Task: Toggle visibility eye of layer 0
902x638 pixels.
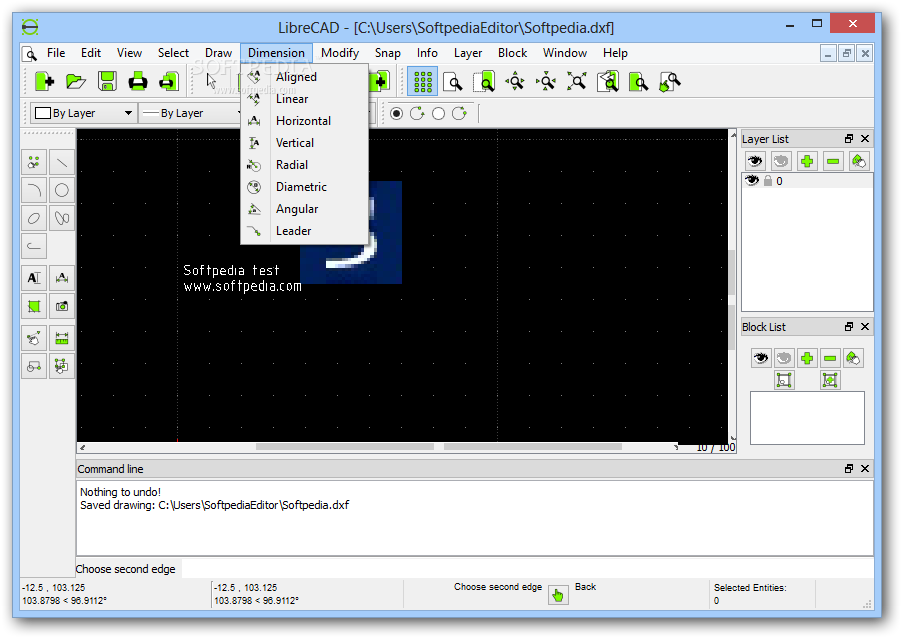Action: pyautogui.click(x=752, y=181)
